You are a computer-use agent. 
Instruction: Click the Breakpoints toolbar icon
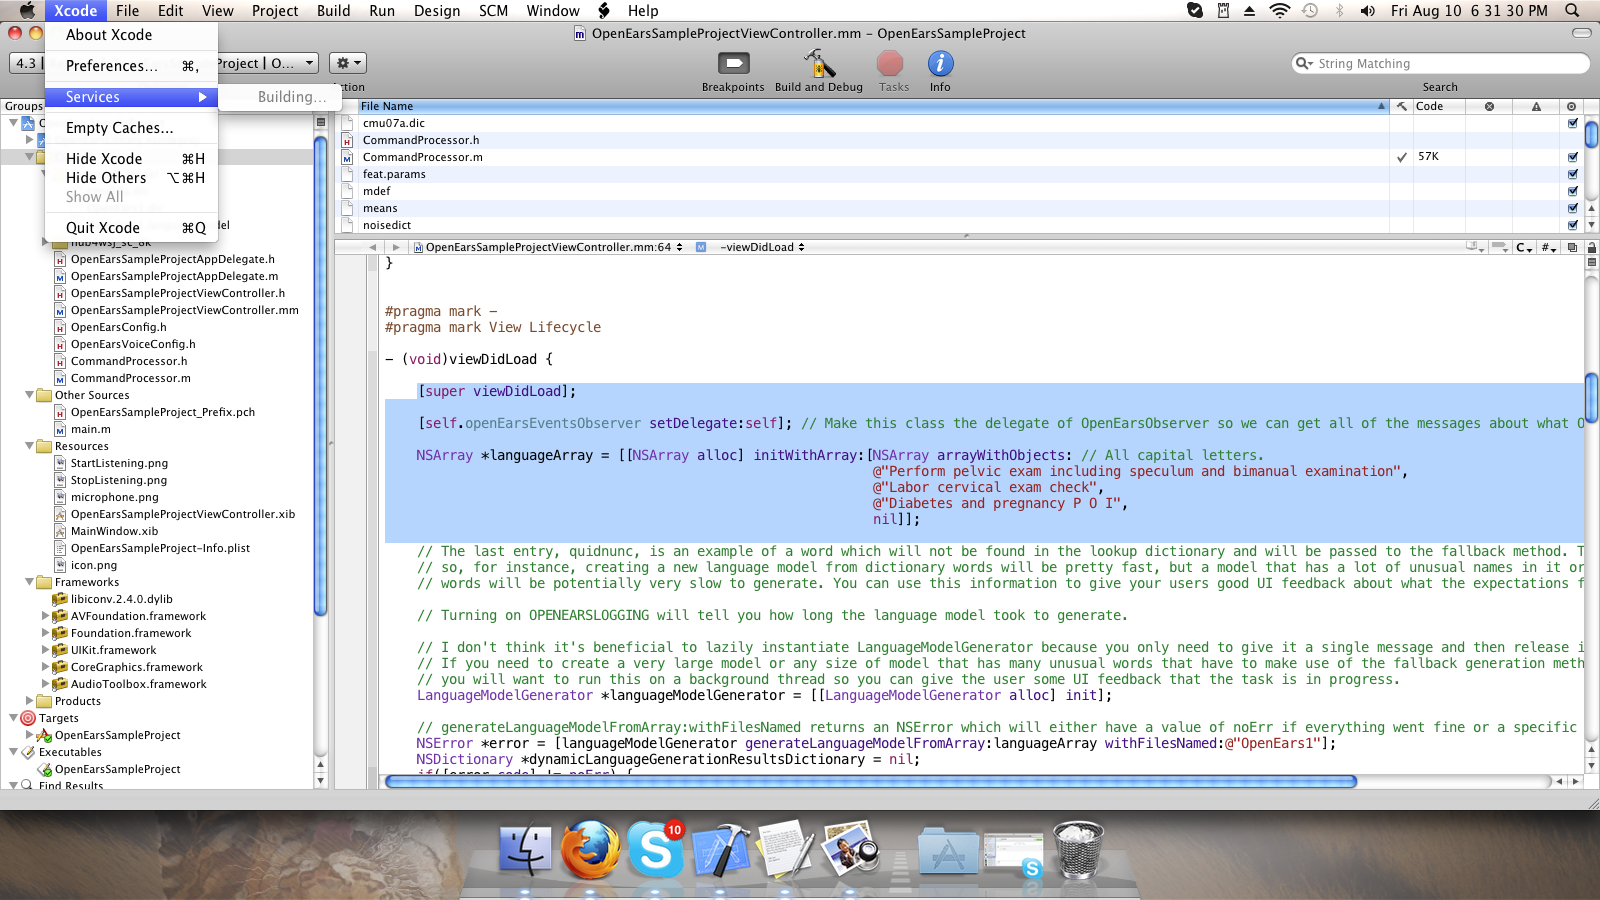click(x=733, y=64)
